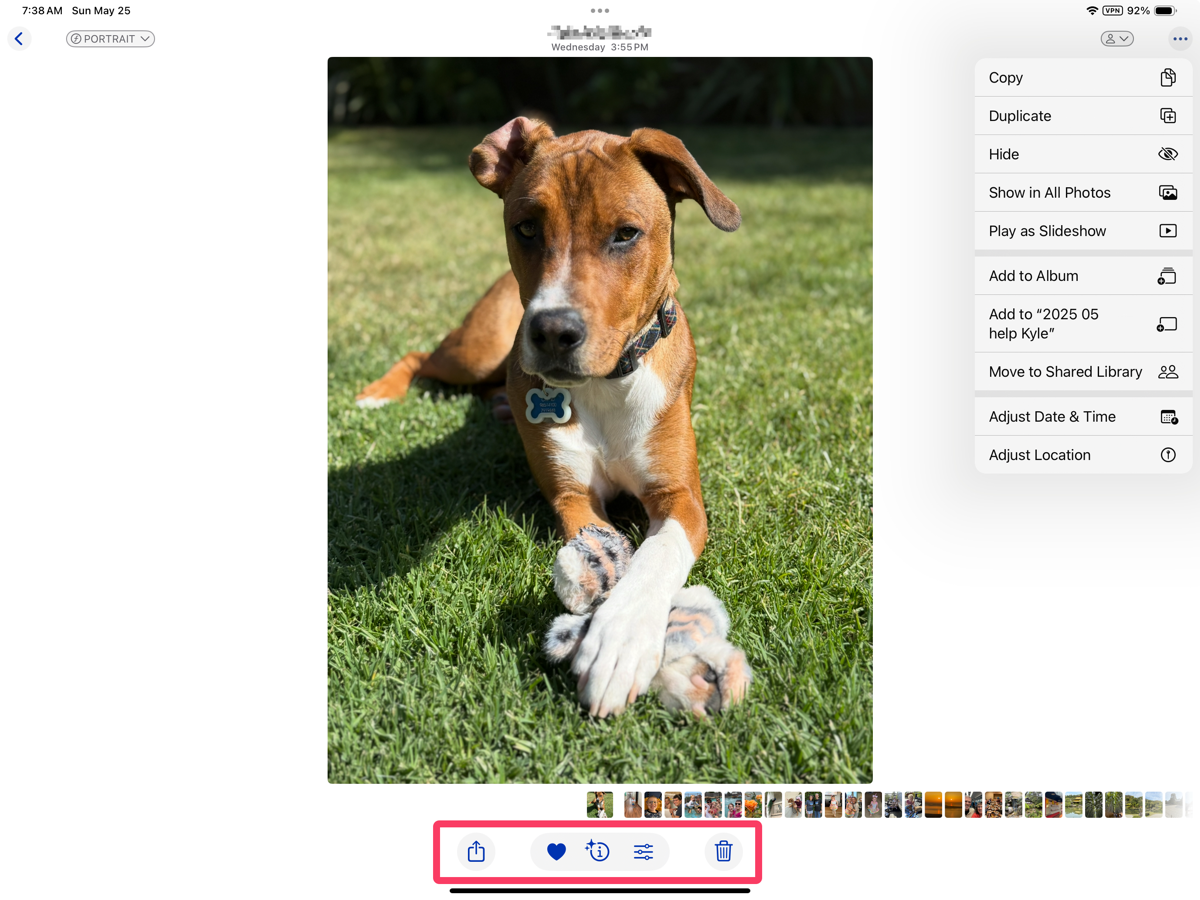Viewport: 1200px width, 900px height.
Task: Add to "2025 05 help Kyle" album
Action: pos(1082,324)
